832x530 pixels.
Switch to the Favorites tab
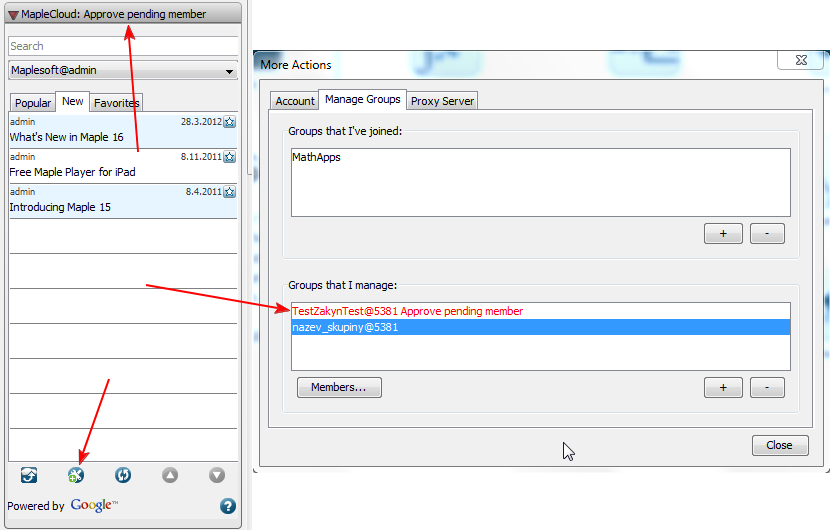tap(116, 103)
